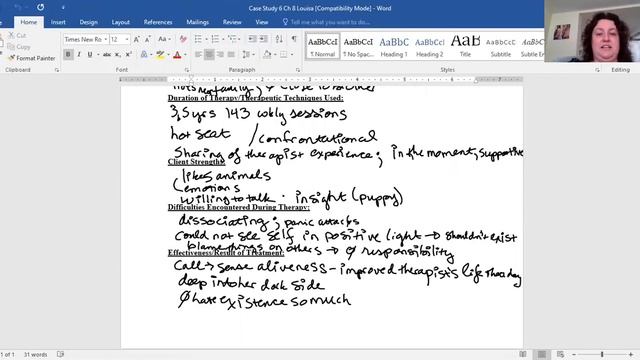640x360 pixels.
Task: Click the line spacing icon
Action: click(246, 54)
